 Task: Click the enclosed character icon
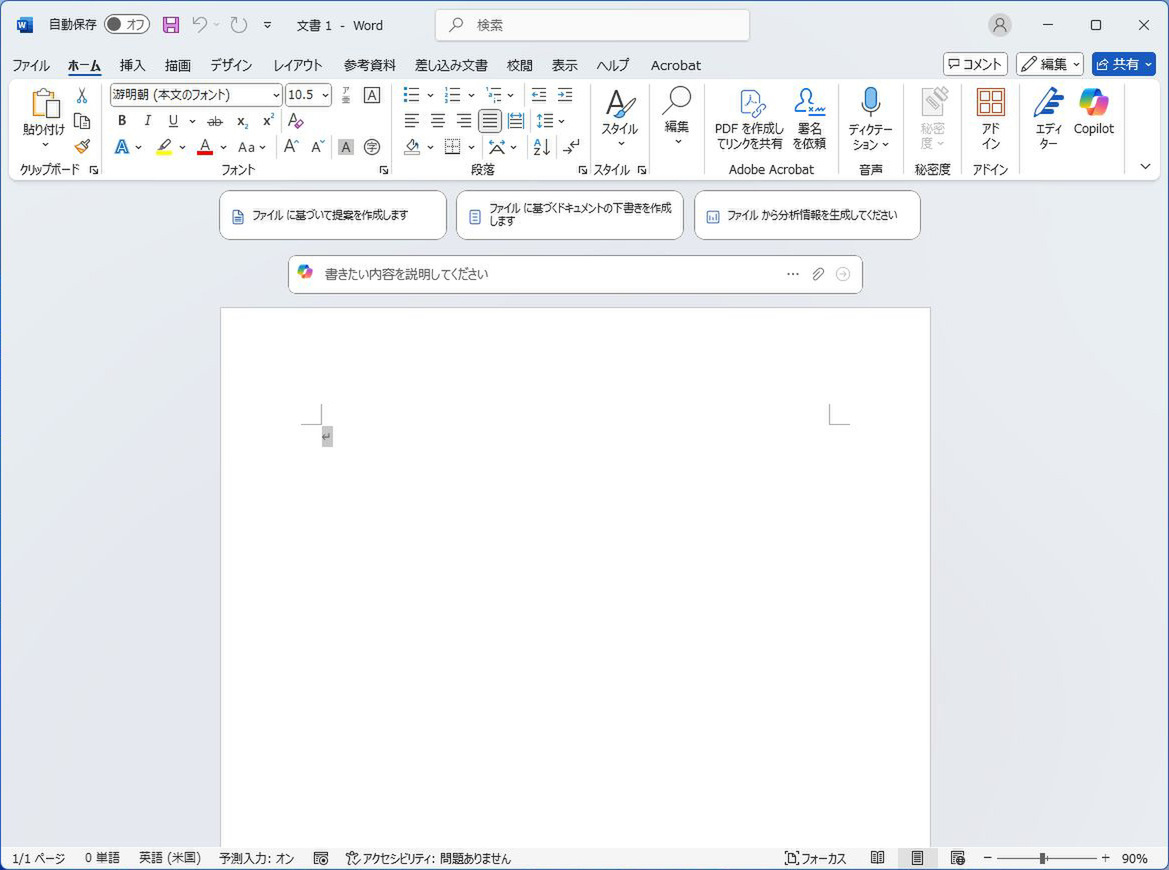372,147
